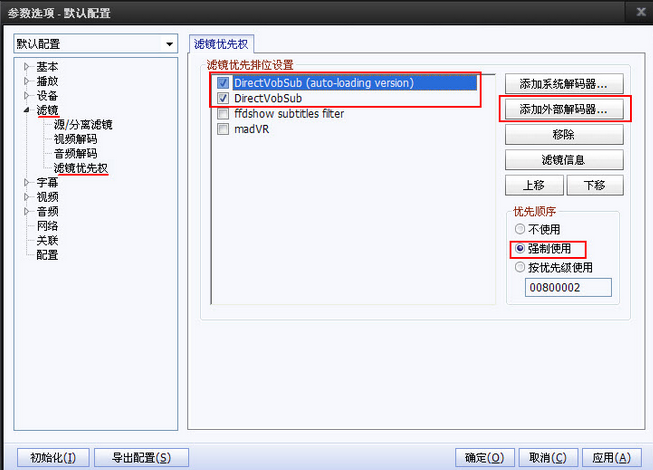The width and height of the screenshot is (653, 470).
Task: Select the 不使用 radio option
Action: pyautogui.click(x=520, y=229)
